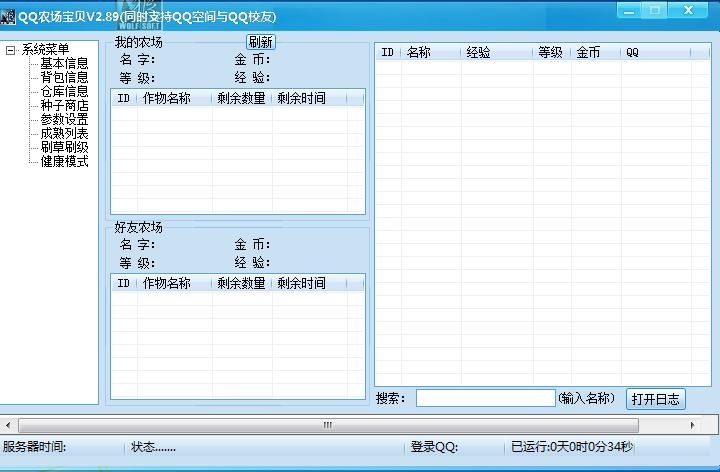The width and height of the screenshot is (720, 472).
Task: Click the 打开日志 button
Action: tap(655, 399)
